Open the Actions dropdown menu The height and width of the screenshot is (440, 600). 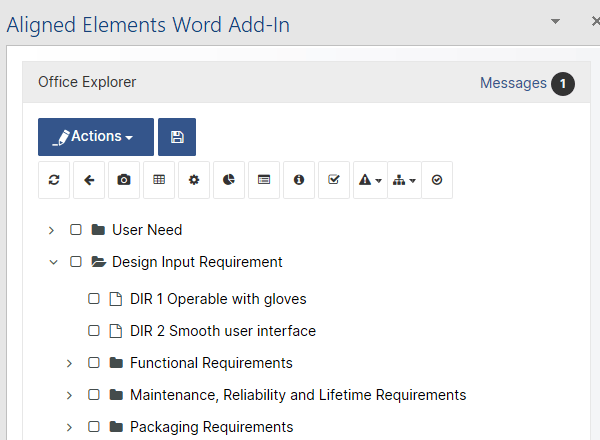pyautogui.click(x=96, y=137)
